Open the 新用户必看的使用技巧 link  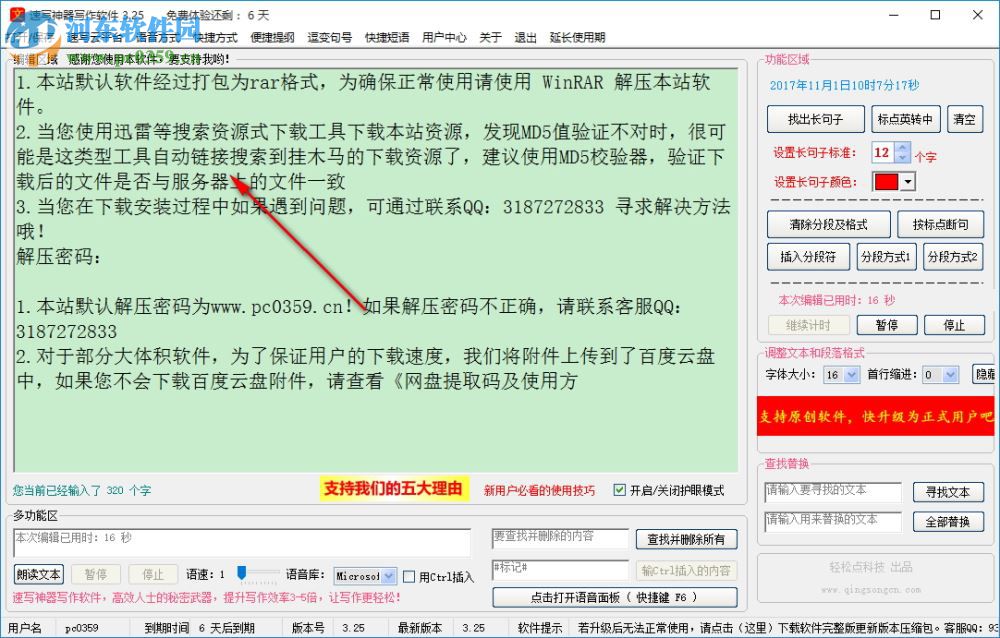point(539,490)
